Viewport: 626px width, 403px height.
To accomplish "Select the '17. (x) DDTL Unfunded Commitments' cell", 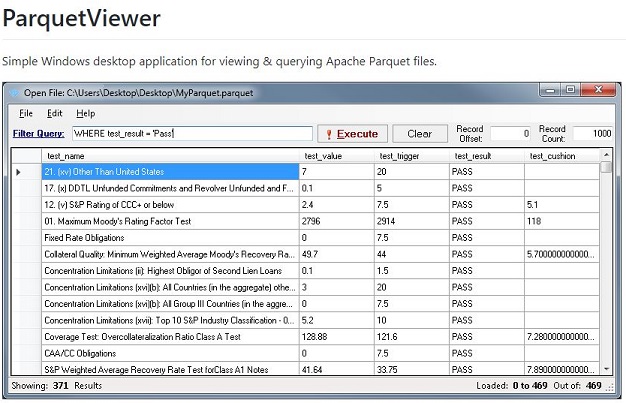I will pyautogui.click(x=170, y=188).
